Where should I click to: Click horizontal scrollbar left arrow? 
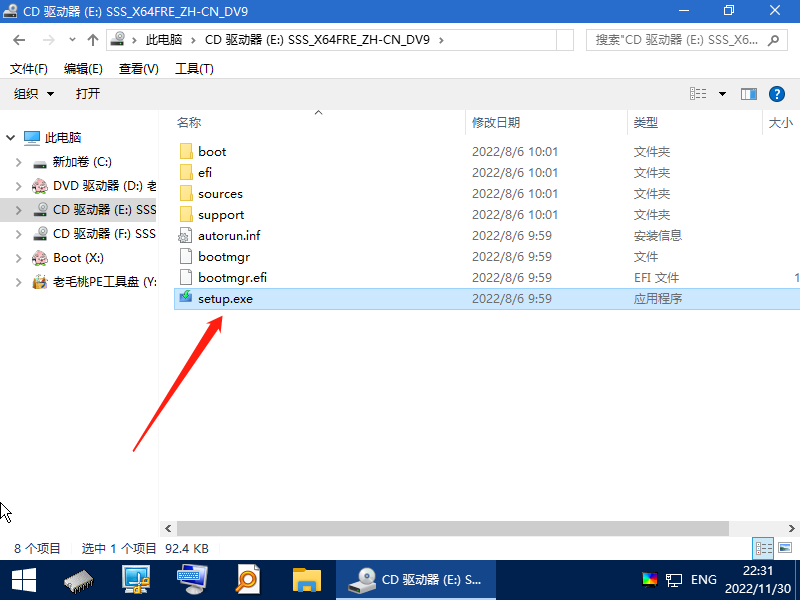168,529
